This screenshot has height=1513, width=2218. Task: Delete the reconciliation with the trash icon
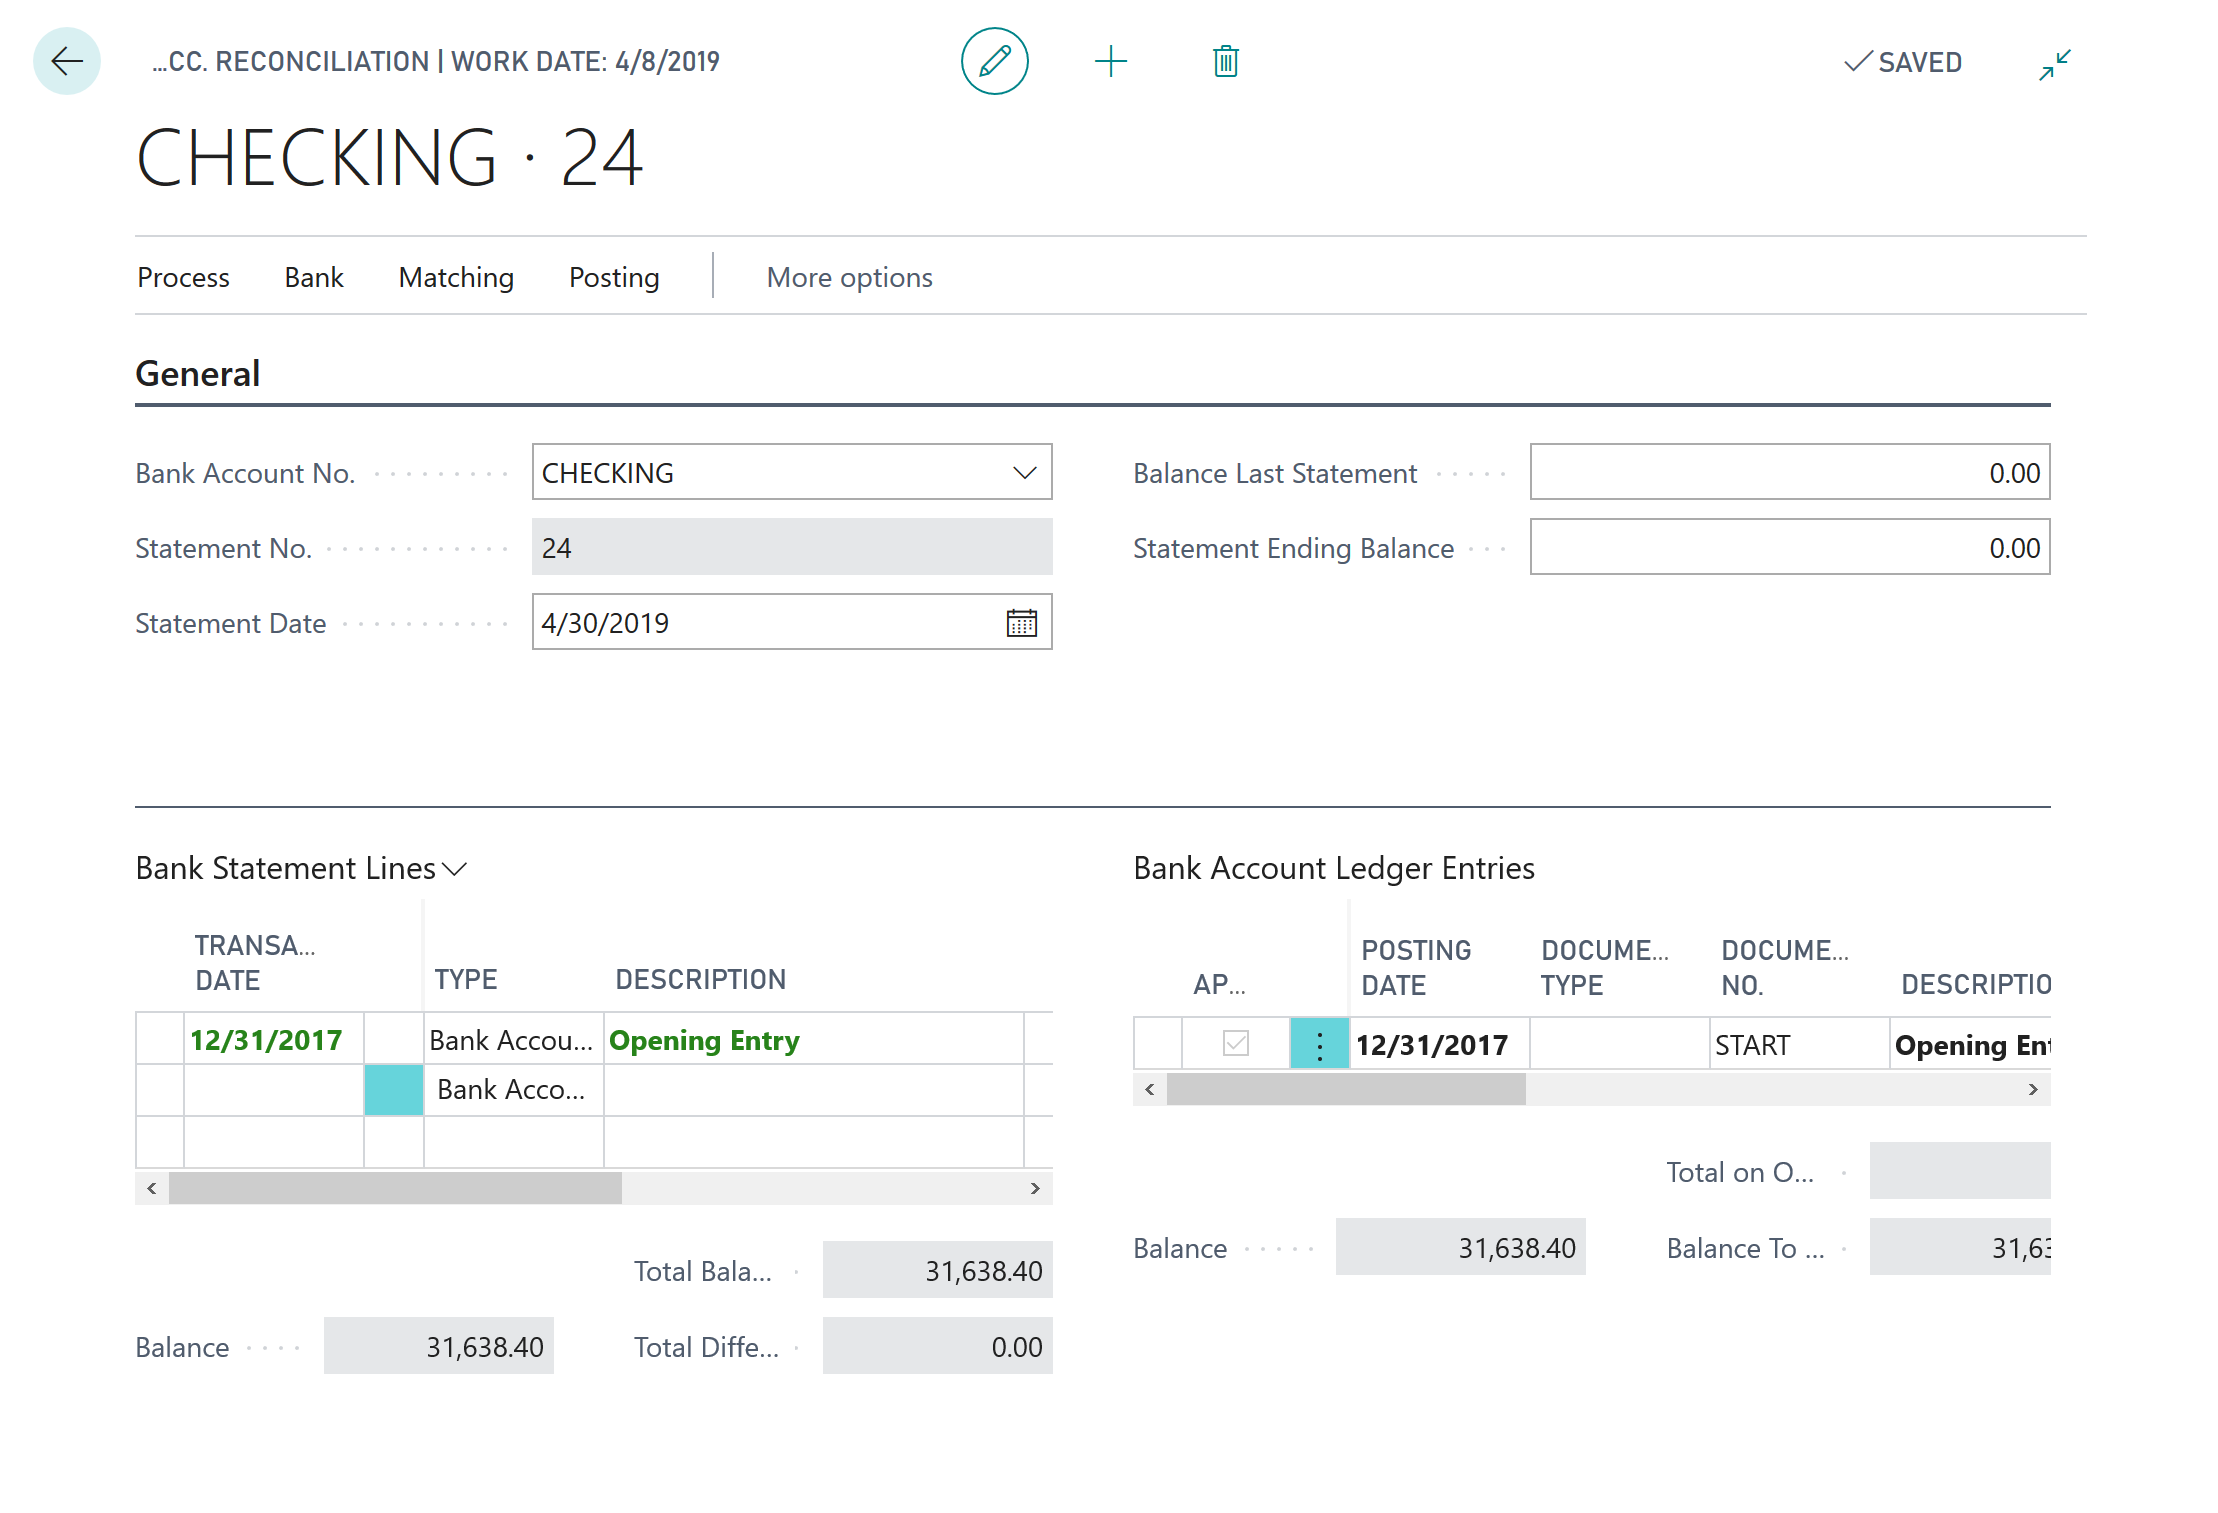1224,61
